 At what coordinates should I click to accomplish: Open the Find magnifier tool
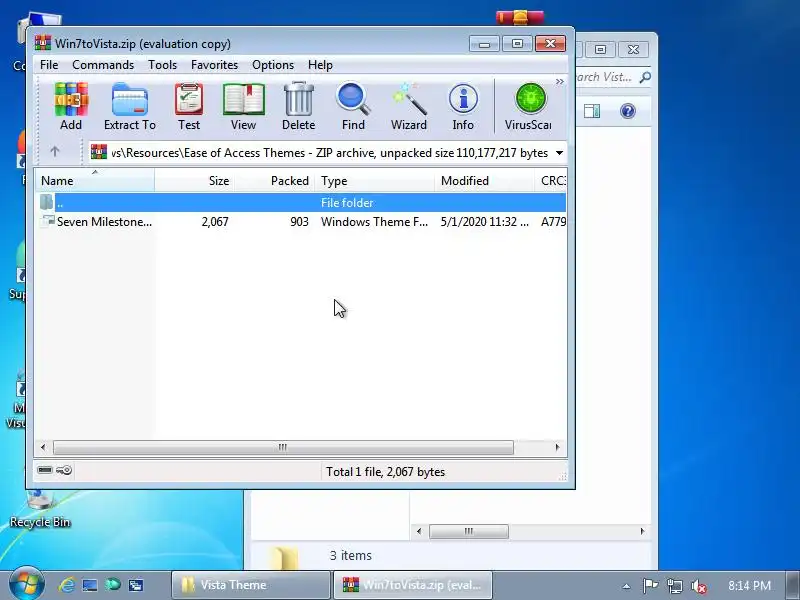tap(353, 107)
